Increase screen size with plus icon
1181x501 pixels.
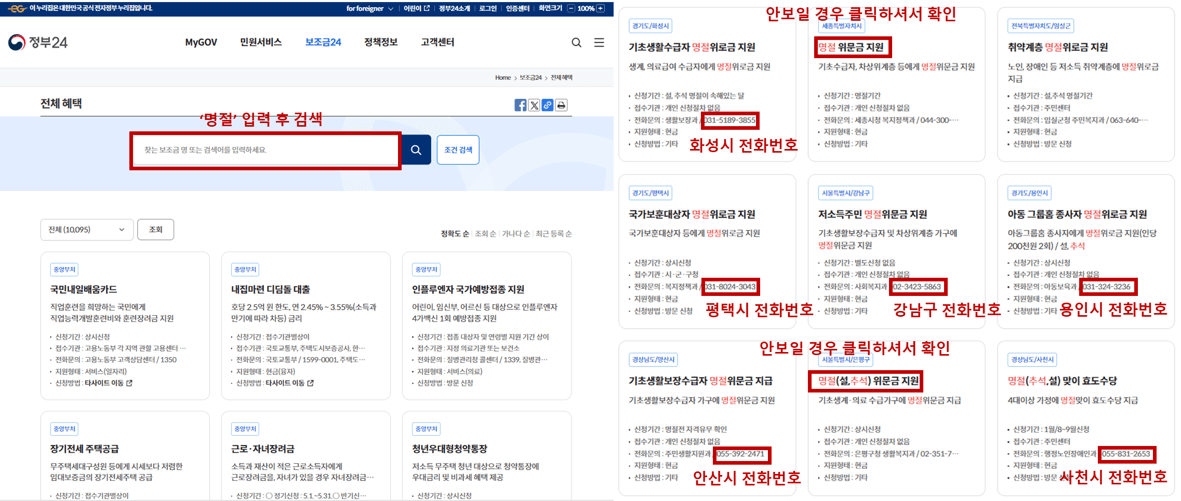pyautogui.click(x=600, y=8)
